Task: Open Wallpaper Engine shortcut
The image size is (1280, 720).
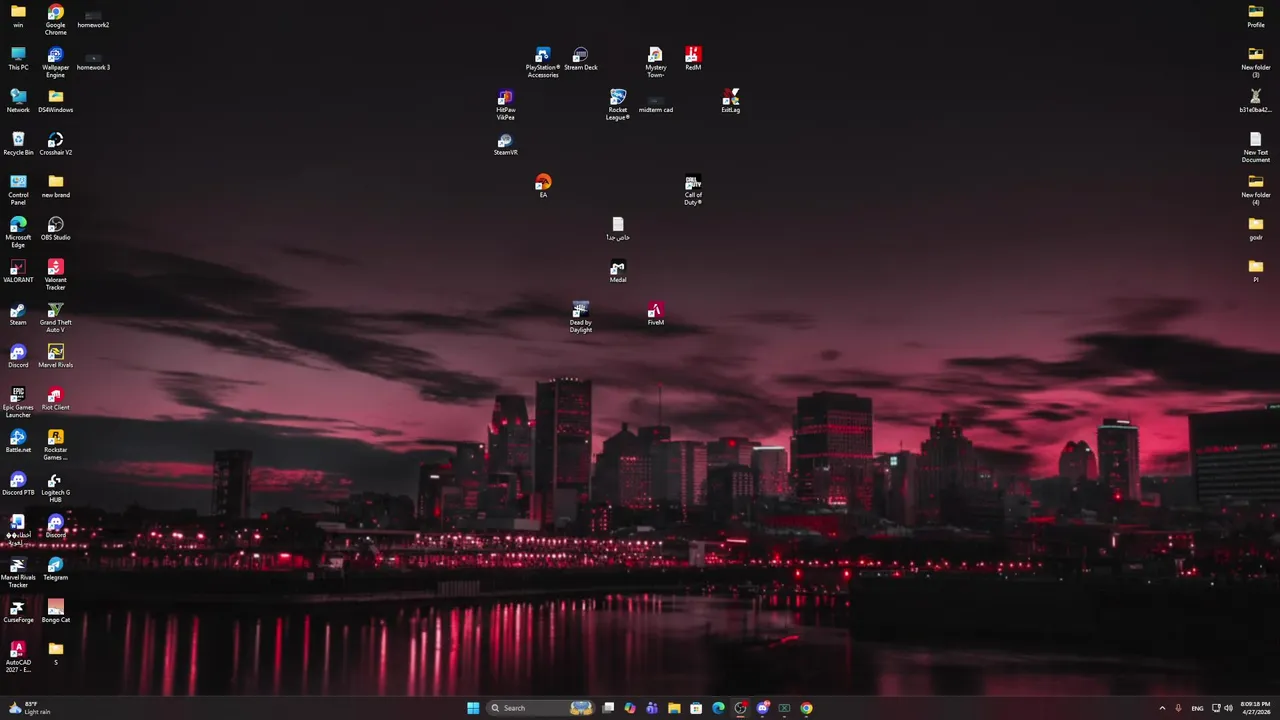Action: point(56,61)
